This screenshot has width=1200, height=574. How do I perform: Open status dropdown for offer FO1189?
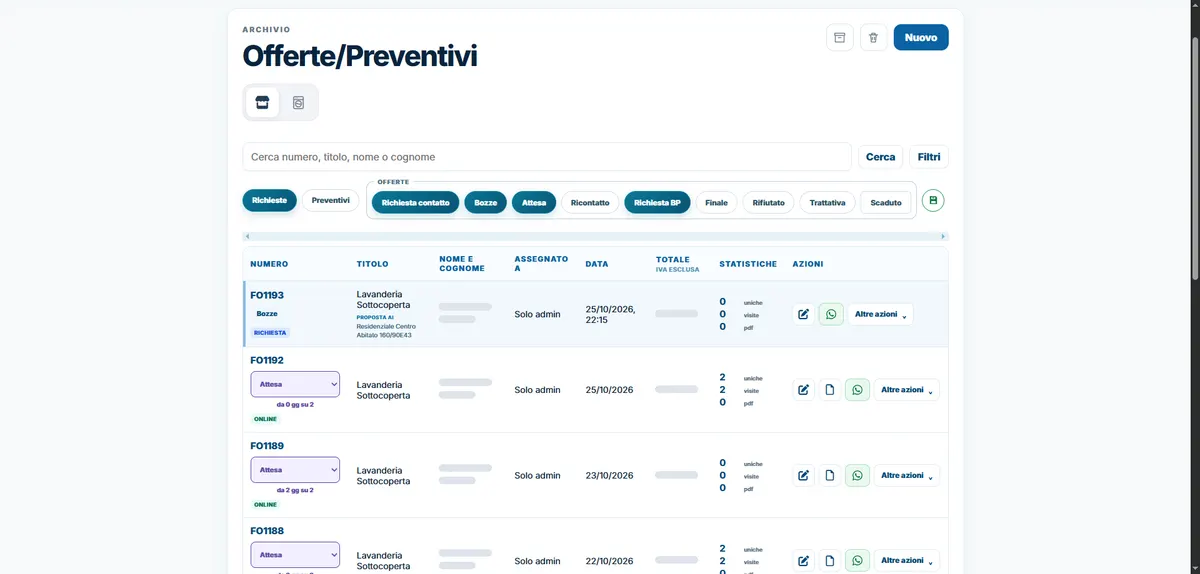coord(295,469)
